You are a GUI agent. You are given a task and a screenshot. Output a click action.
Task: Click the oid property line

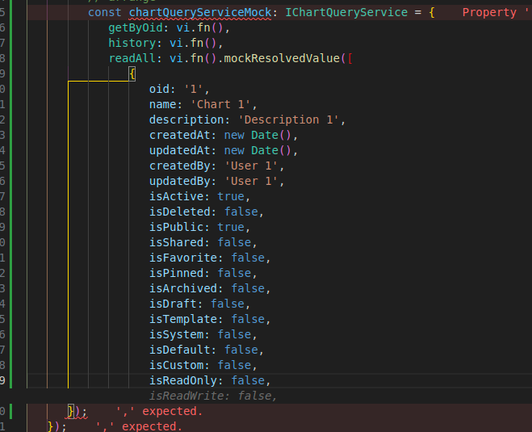point(179,89)
